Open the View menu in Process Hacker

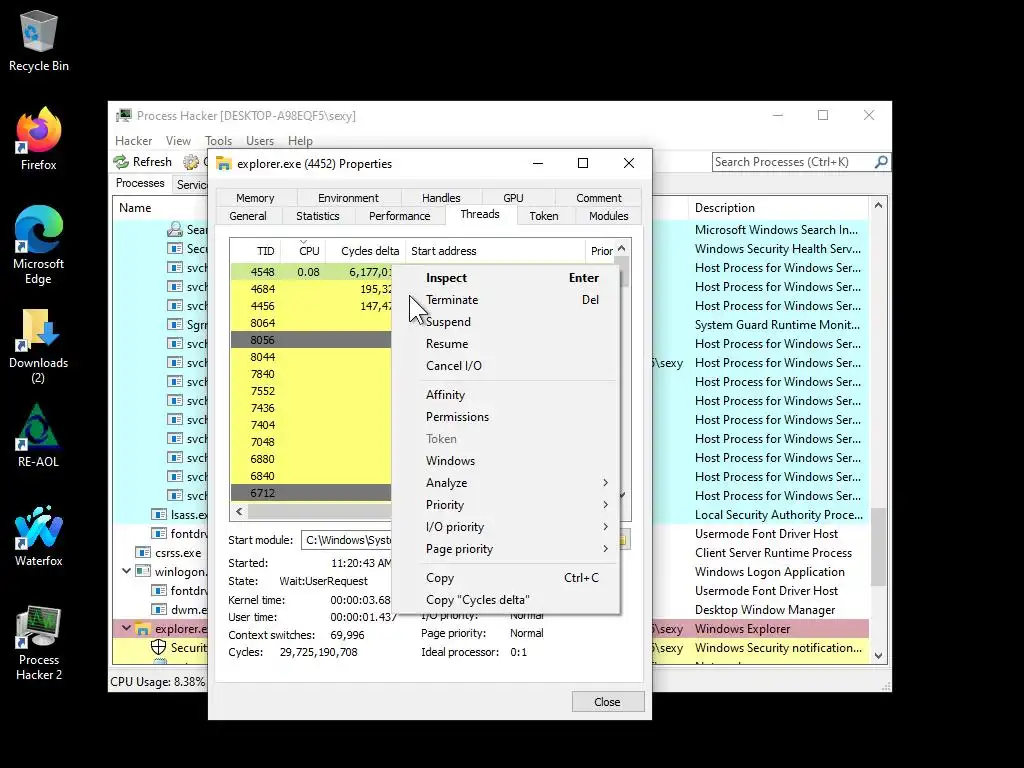[178, 141]
